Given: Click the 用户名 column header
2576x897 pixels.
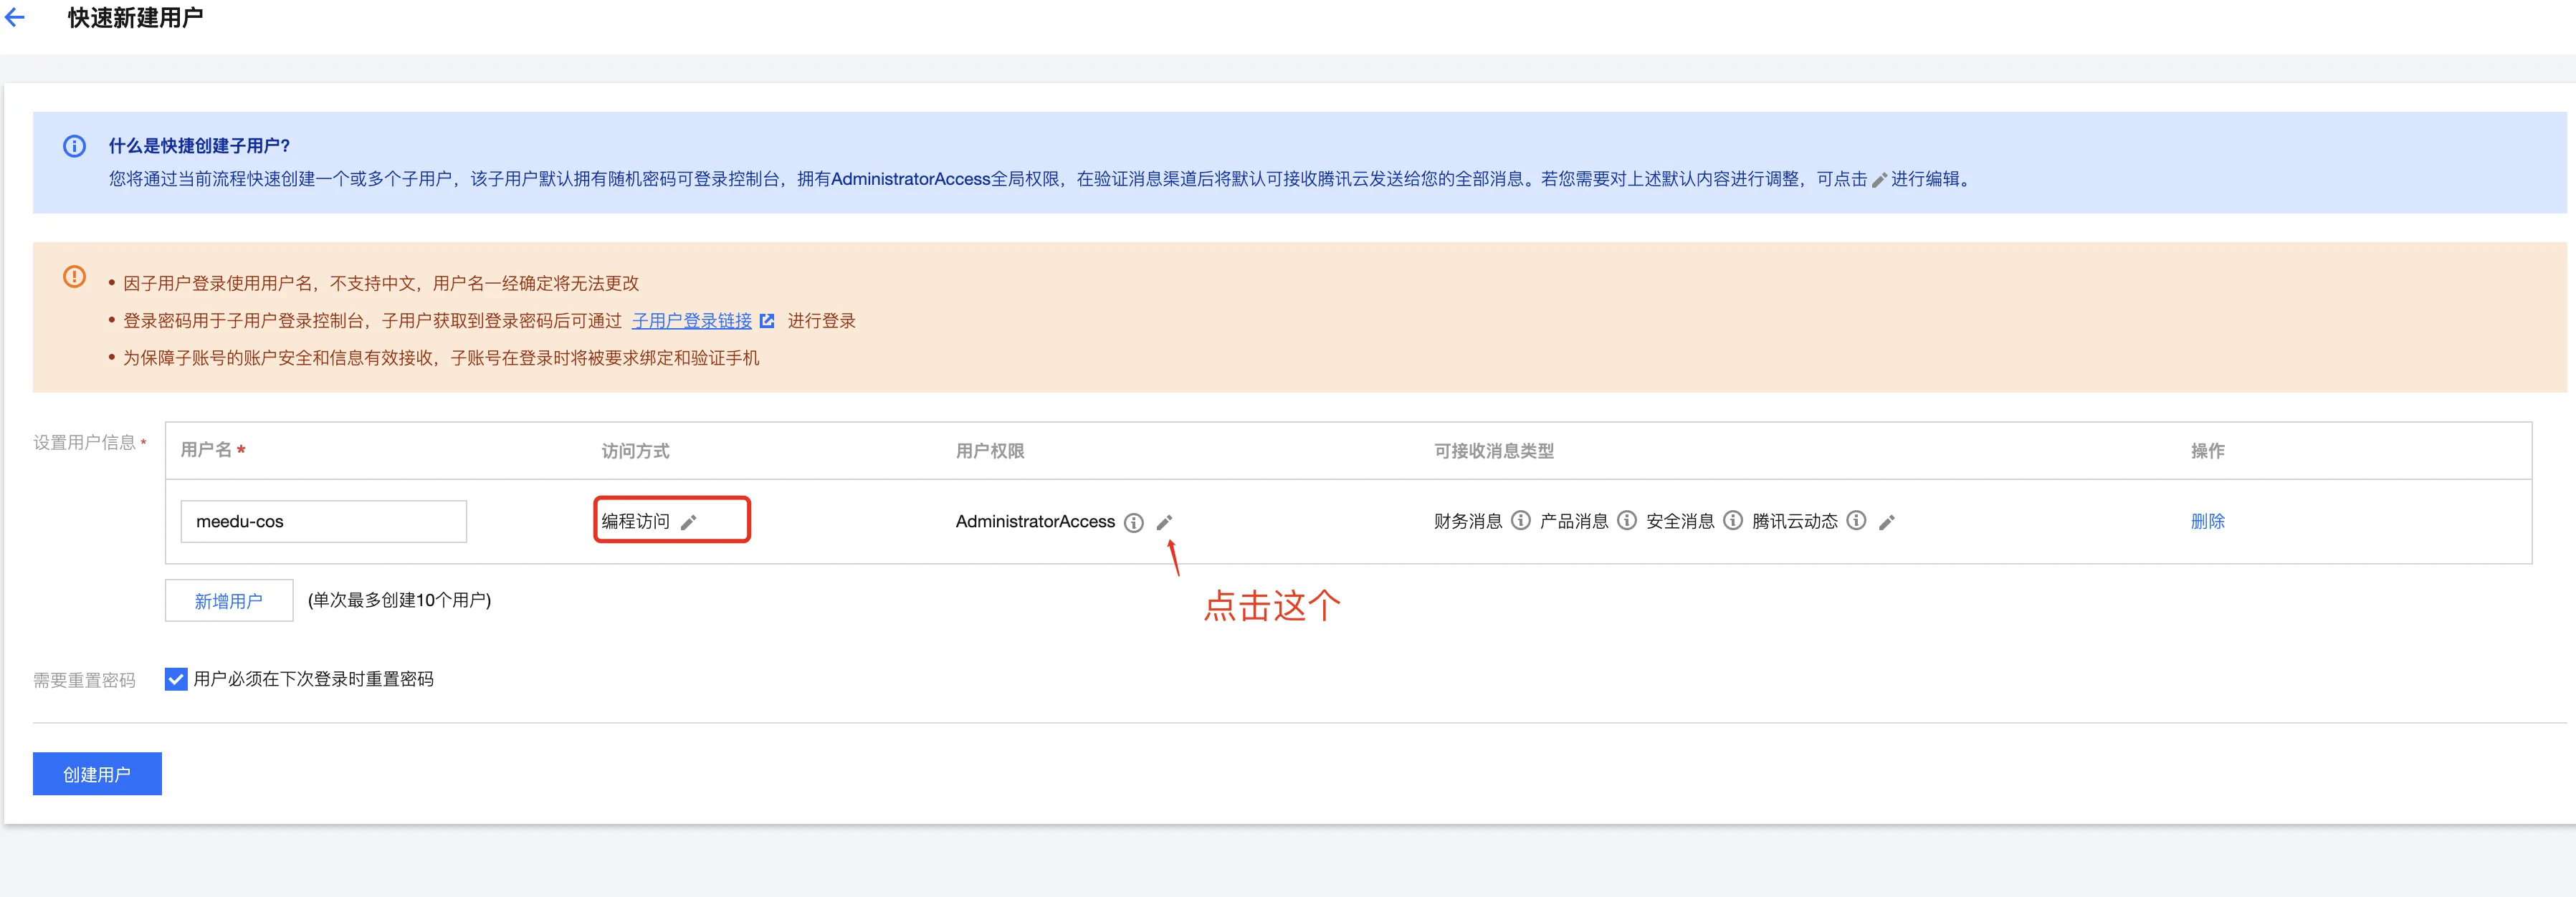Looking at the screenshot, I should 206,450.
